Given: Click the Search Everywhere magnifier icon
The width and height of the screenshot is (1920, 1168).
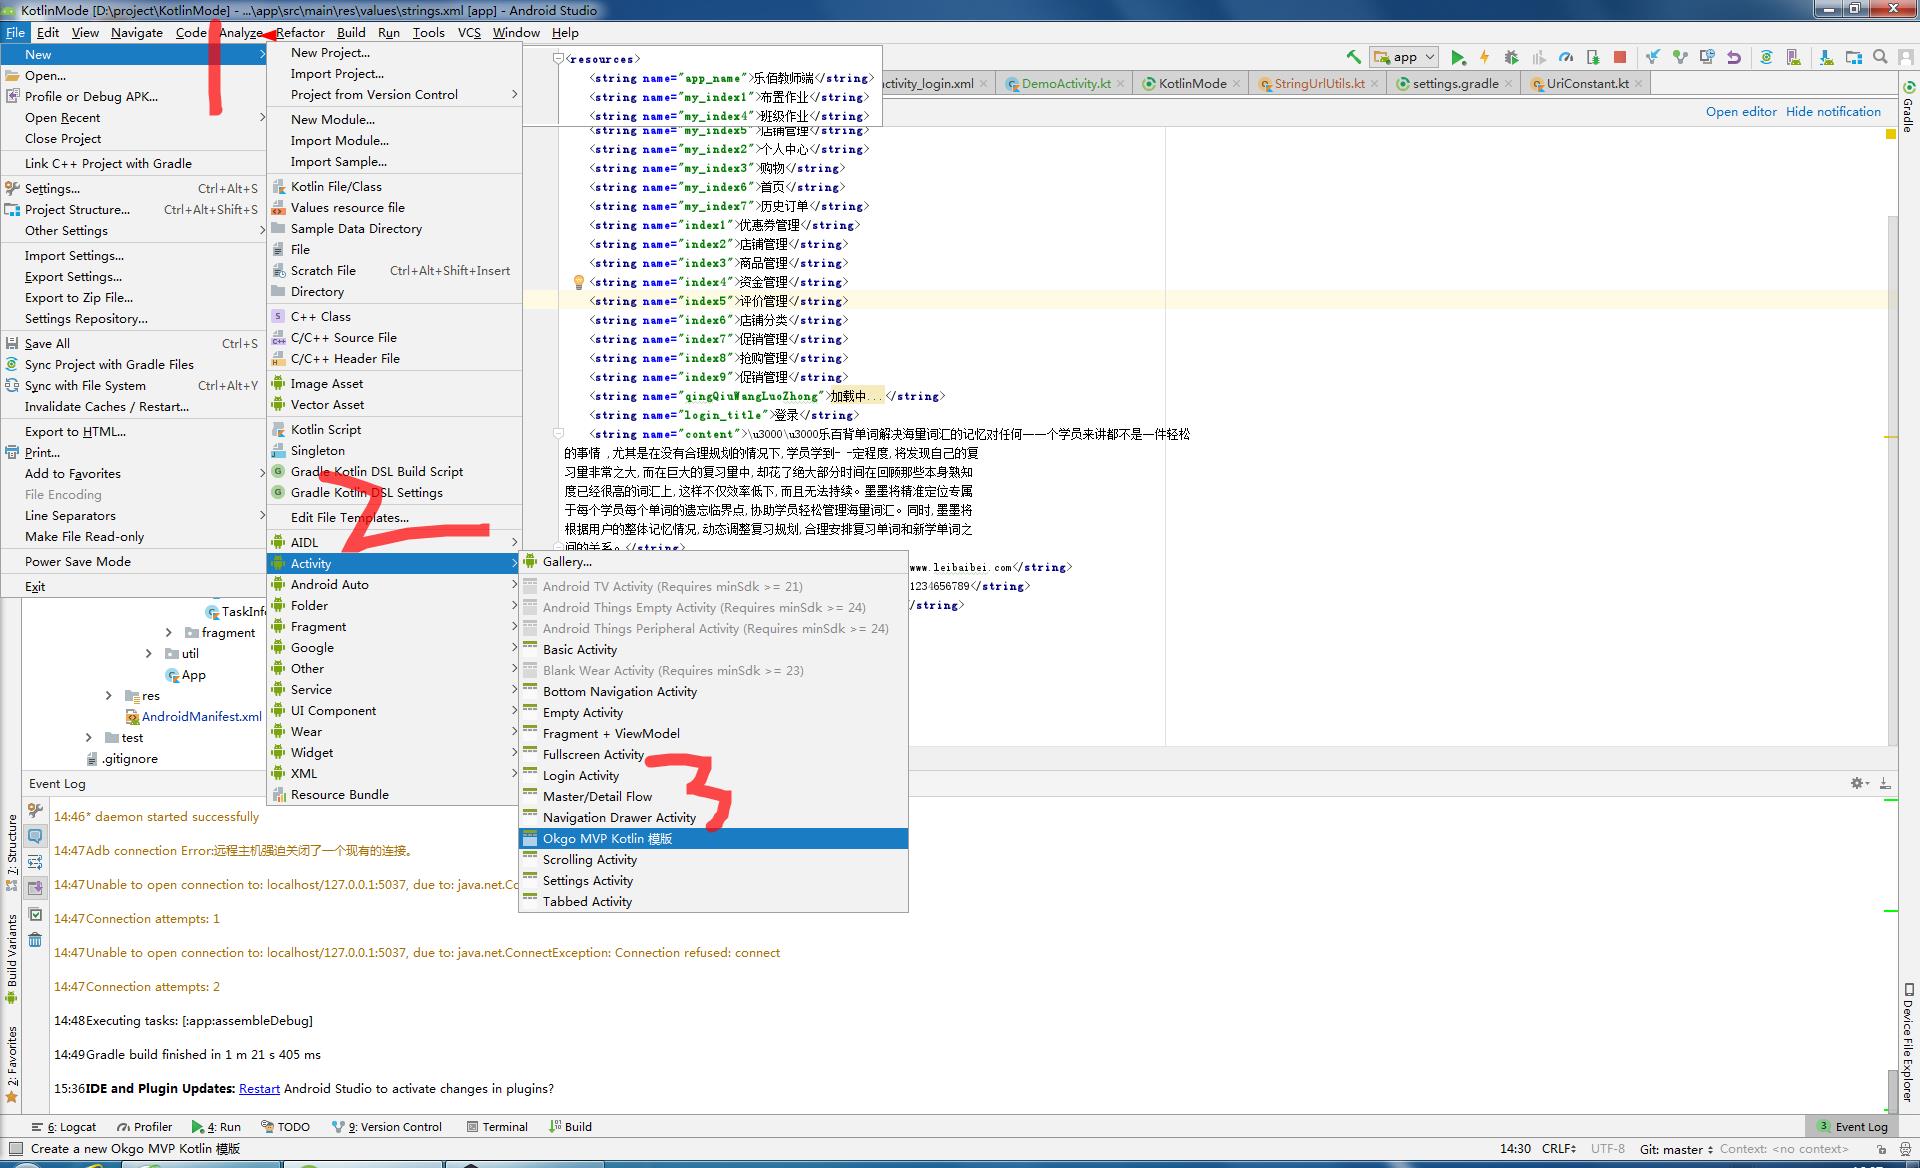Looking at the screenshot, I should (x=1880, y=57).
